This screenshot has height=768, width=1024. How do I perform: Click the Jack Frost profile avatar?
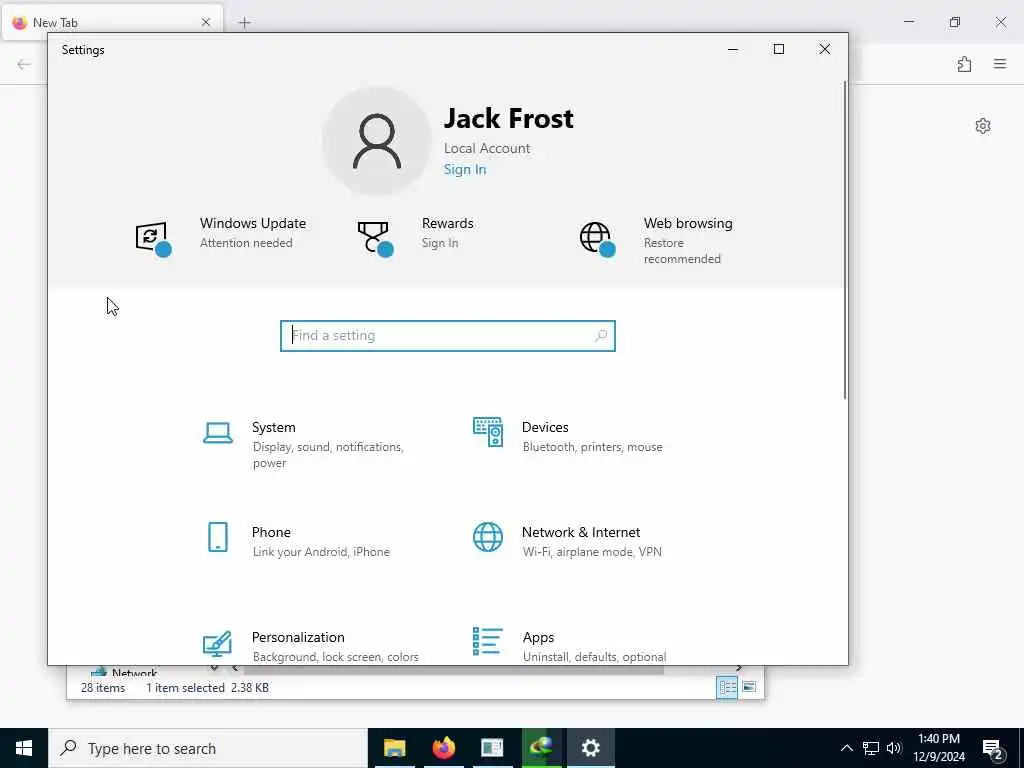pos(377,141)
